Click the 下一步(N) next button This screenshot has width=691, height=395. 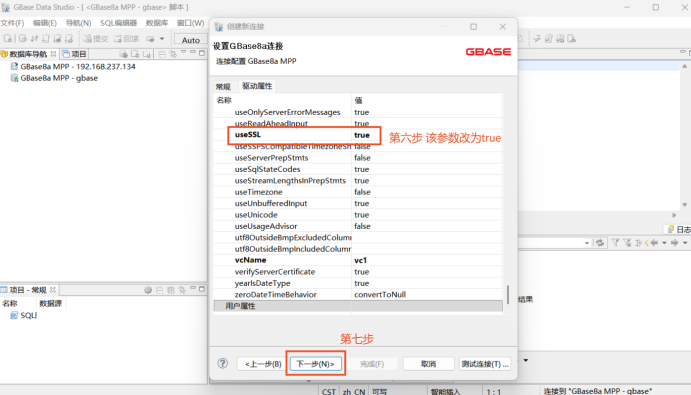coord(316,364)
